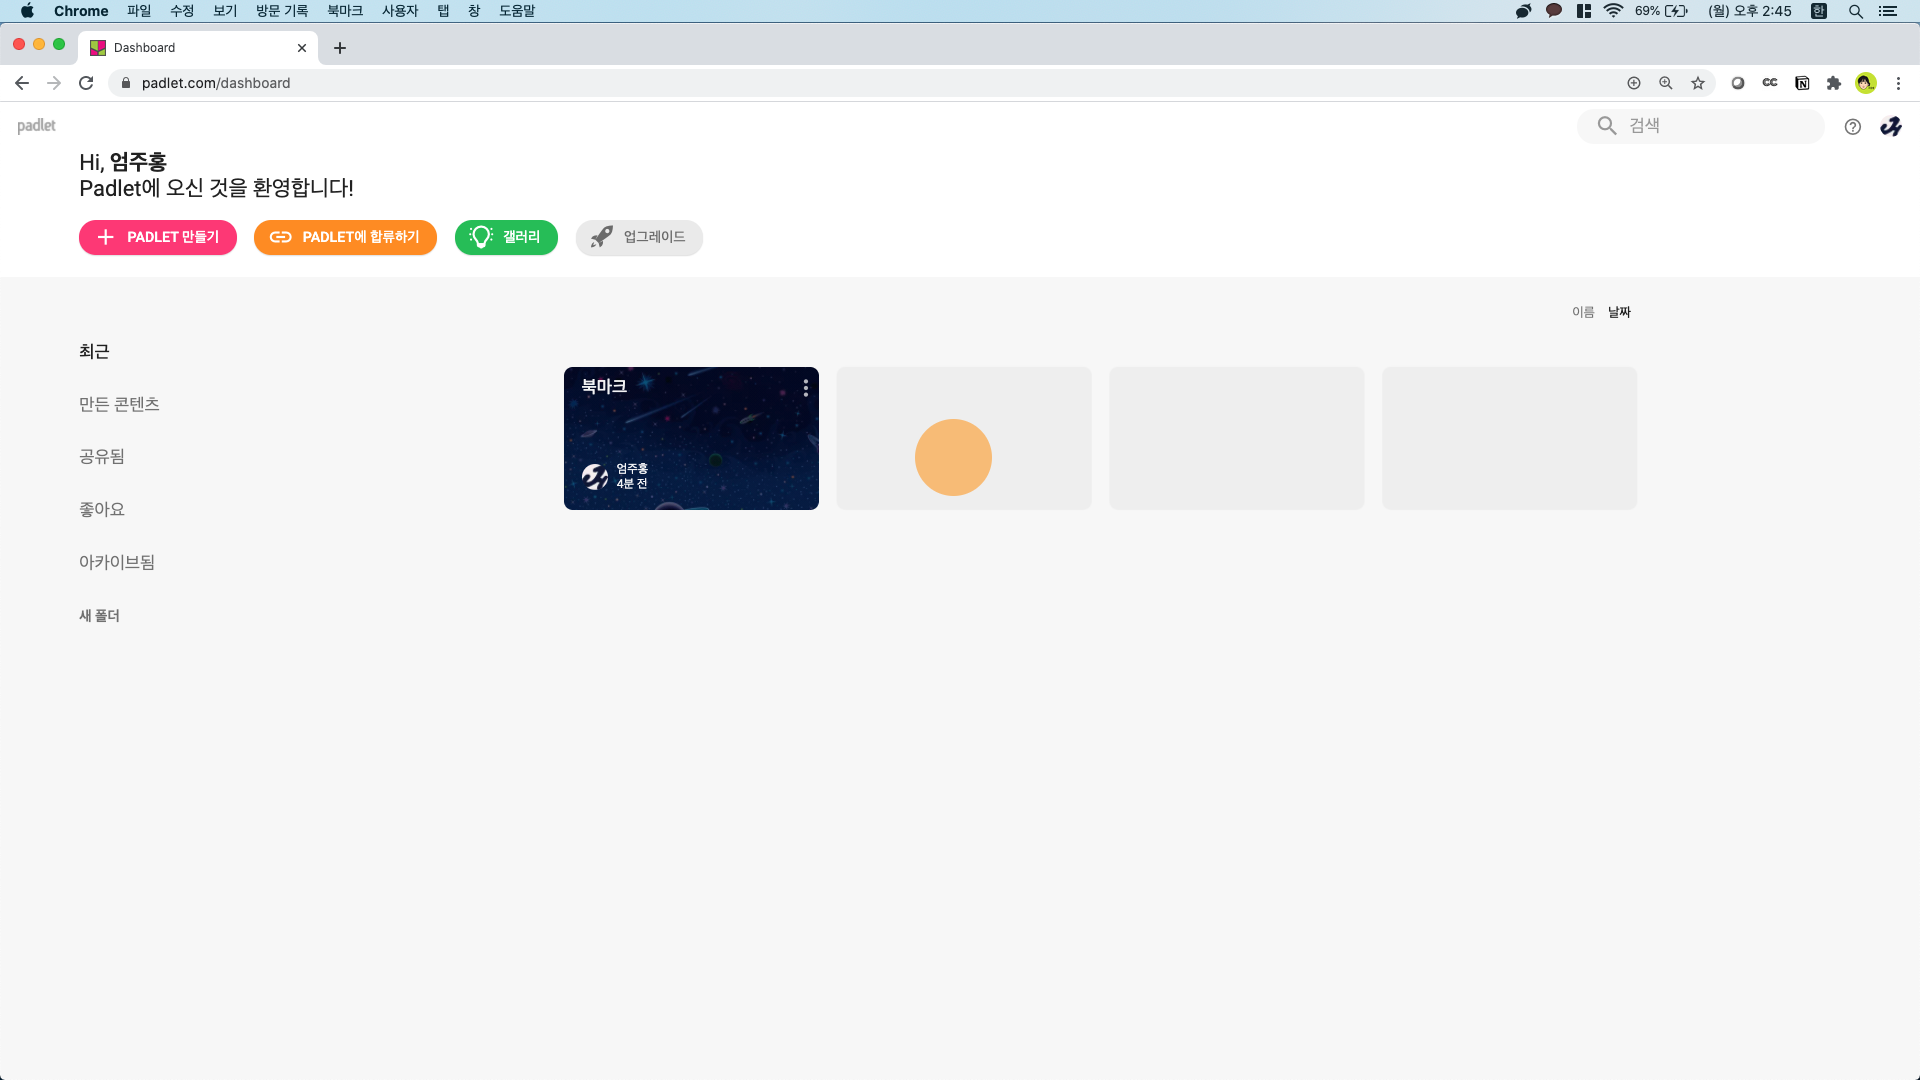Sort padlets by 이름

[1582, 312]
